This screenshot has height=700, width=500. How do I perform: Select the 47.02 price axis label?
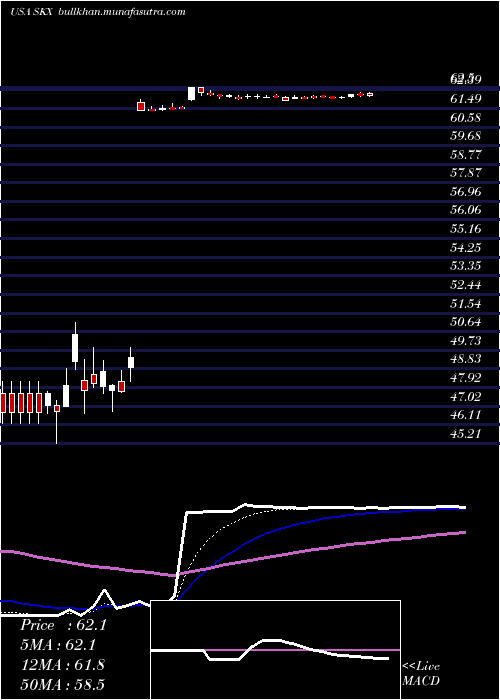(x=465, y=396)
